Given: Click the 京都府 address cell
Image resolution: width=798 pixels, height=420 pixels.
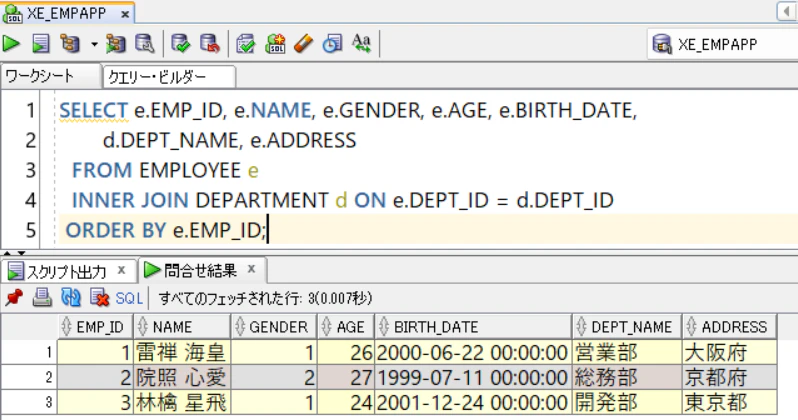Looking at the screenshot, I should coord(729,377).
